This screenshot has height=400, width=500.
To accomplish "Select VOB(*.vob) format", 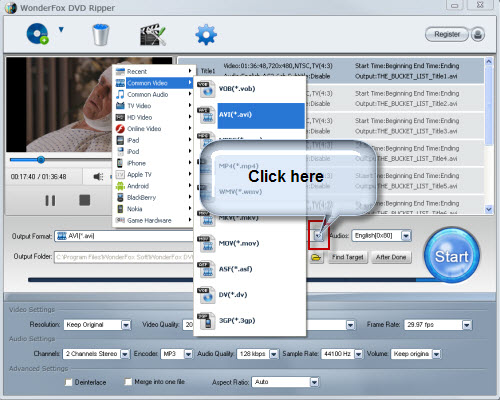I will click(x=250, y=89).
